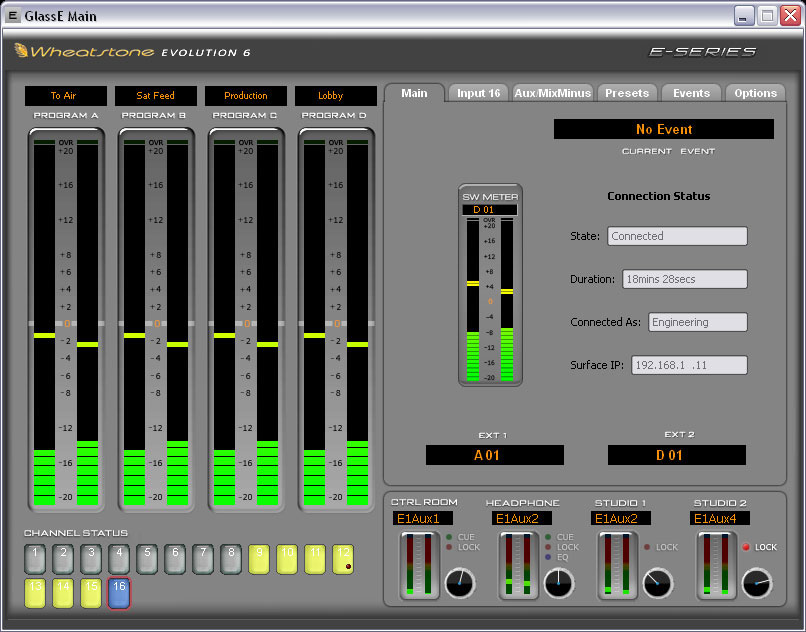
Task: Select channel status button 2
Action: click(63, 559)
